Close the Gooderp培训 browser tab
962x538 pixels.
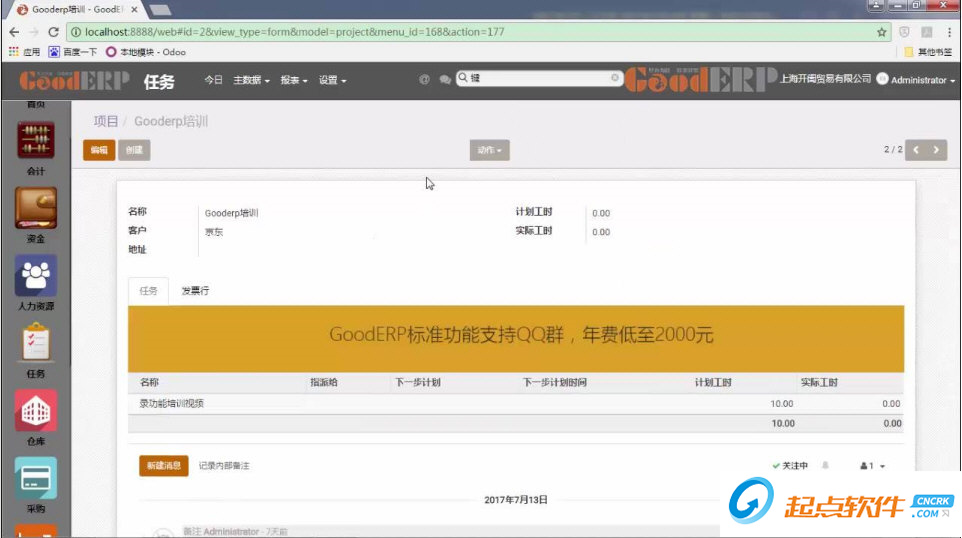(134, 9)
